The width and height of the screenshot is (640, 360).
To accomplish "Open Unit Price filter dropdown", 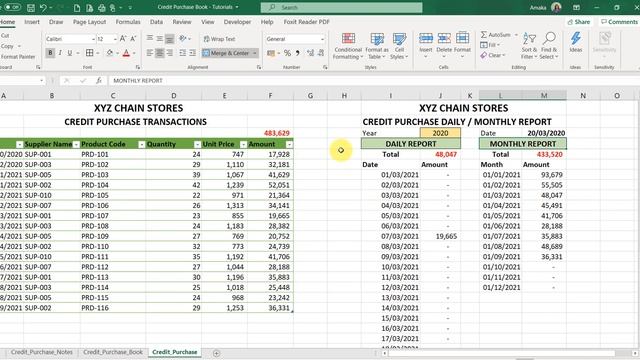I will pyautogui.click(x=243, y=144).
